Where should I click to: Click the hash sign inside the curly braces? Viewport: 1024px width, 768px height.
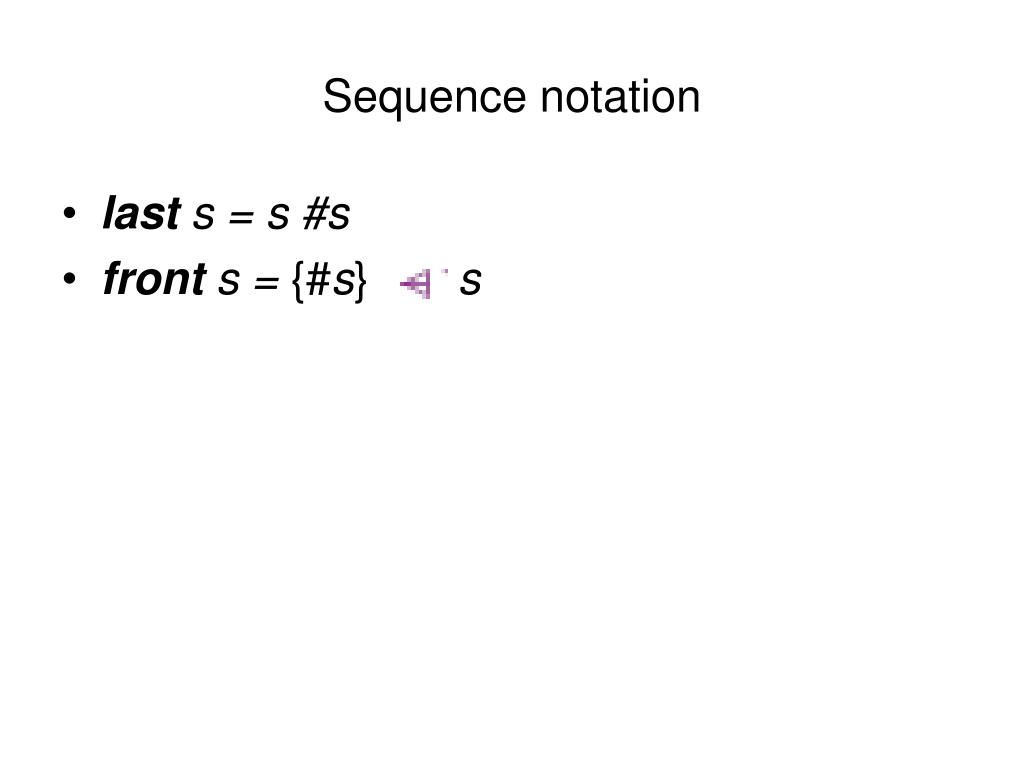(x=319, y=280)
